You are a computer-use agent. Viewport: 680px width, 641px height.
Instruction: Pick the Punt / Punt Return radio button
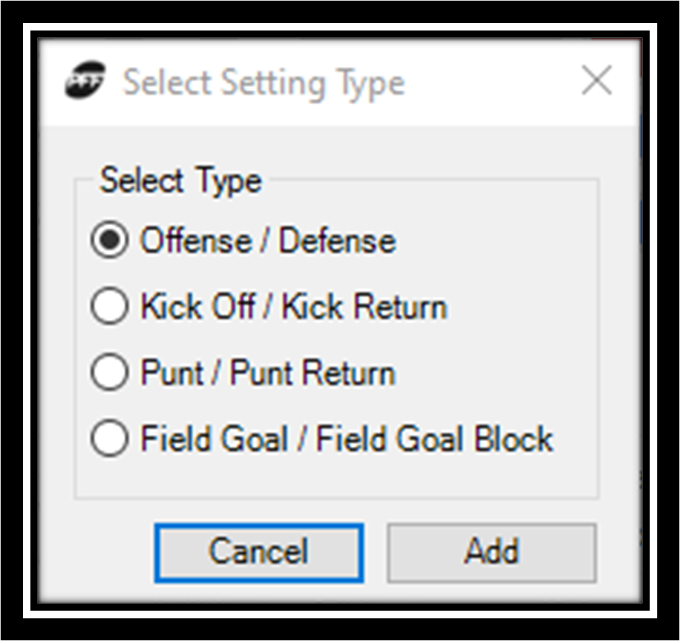click(110, 373)
